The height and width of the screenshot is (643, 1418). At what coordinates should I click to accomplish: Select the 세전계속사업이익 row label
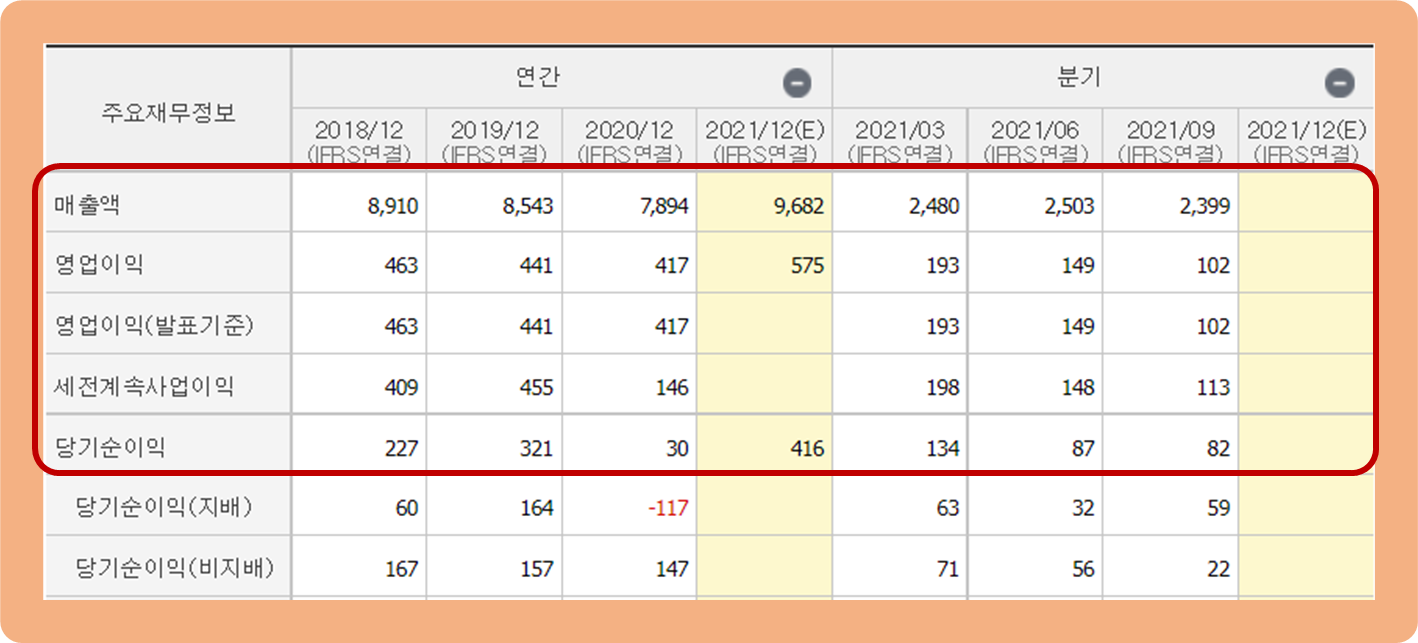[x=144, y=386]
